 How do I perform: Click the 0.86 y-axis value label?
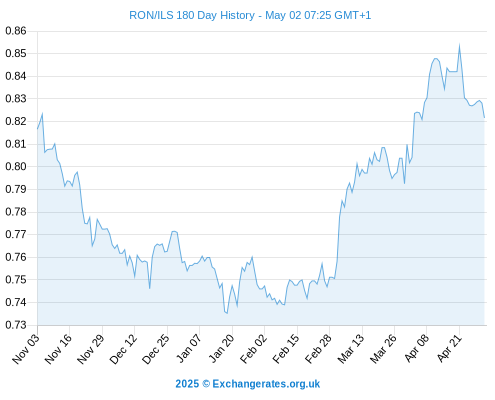(16, 31)
